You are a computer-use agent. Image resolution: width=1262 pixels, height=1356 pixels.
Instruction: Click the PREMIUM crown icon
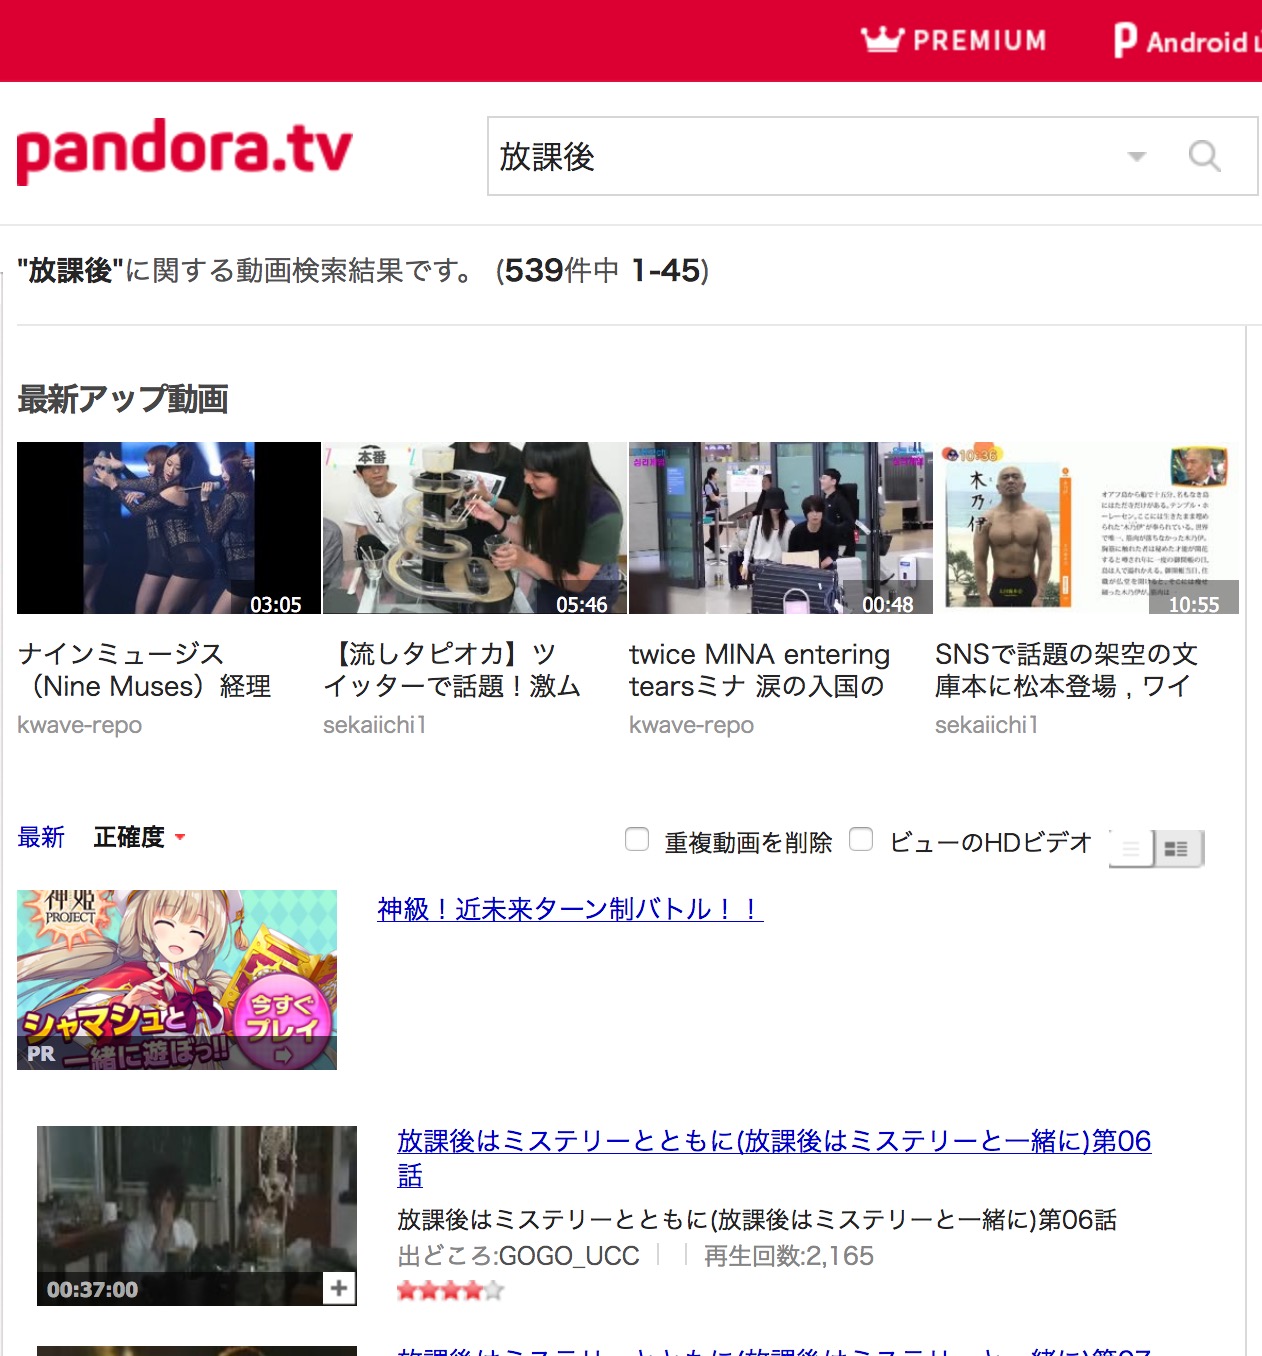(882, 39)
